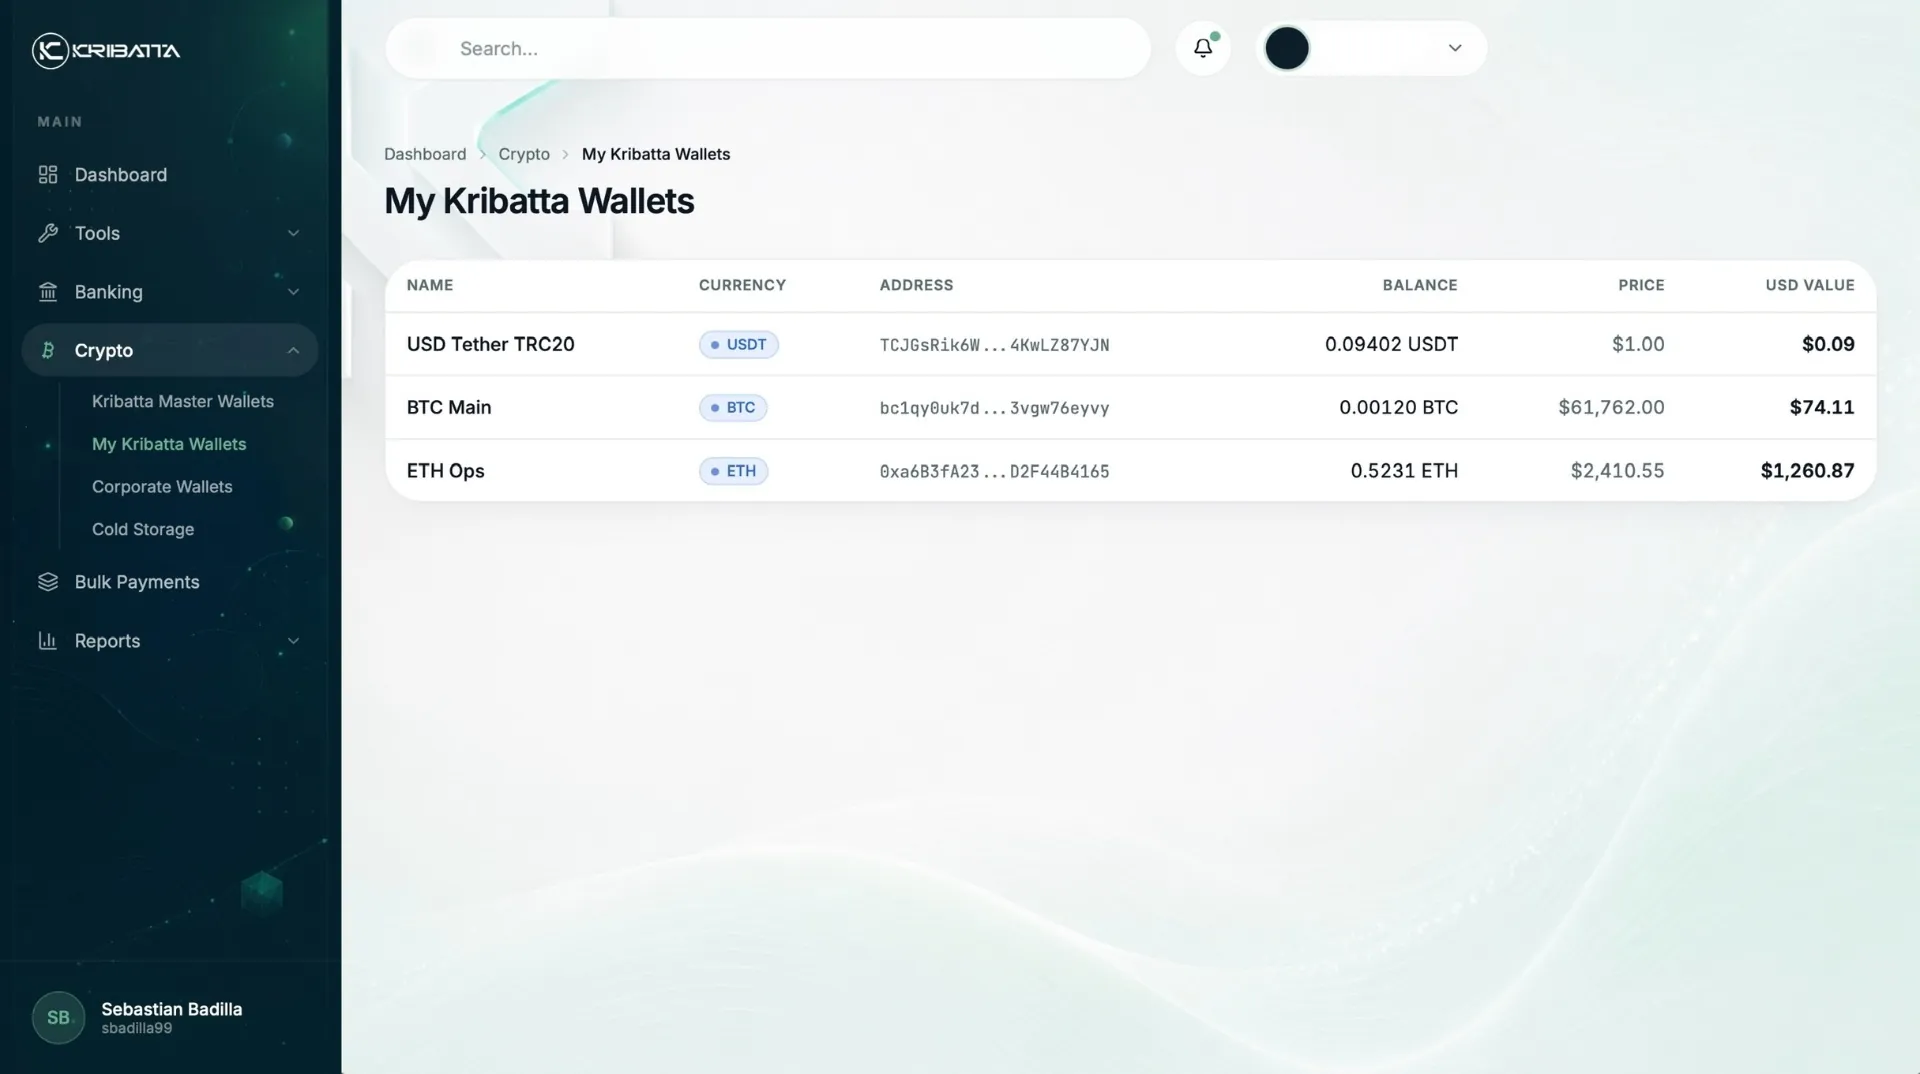Open Kribatta Master Wallets submenu item
The height and width of the screenshot is (1074, 1920).
click(183, 401)
